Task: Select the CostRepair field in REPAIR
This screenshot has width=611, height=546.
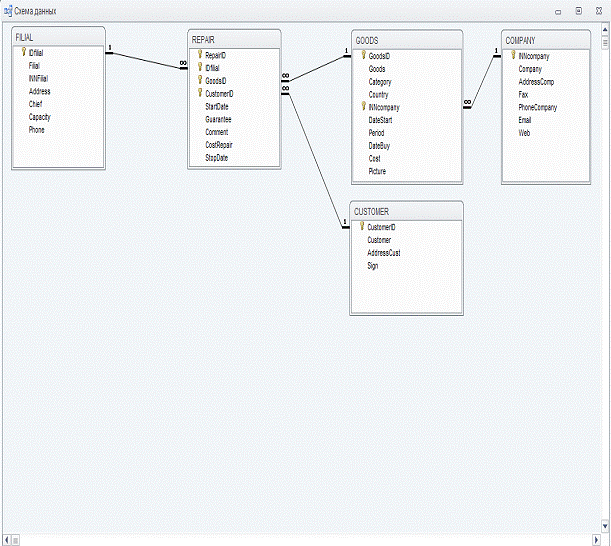Action: (x=221, y=145)
